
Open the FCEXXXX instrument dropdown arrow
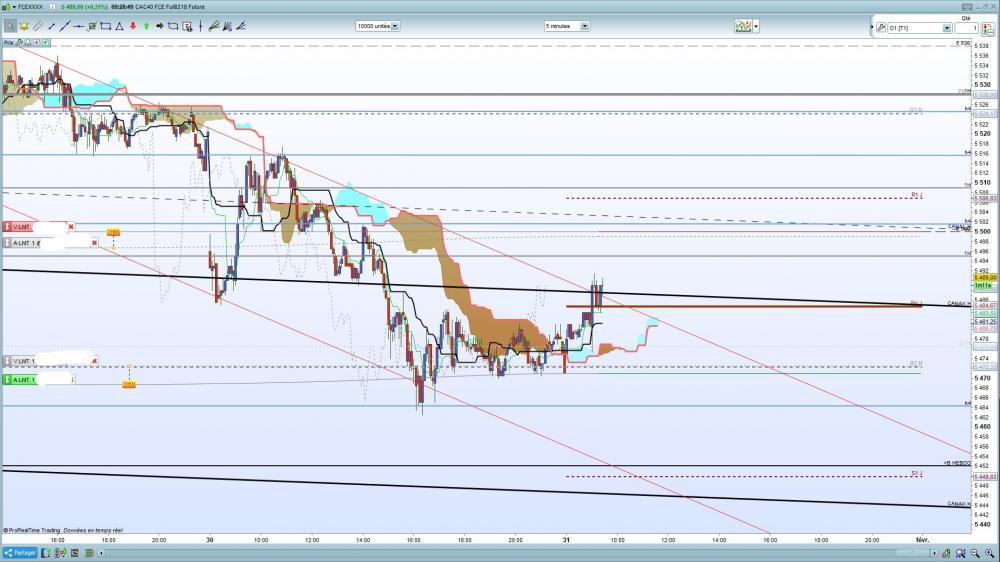click(x=14, y=7)
